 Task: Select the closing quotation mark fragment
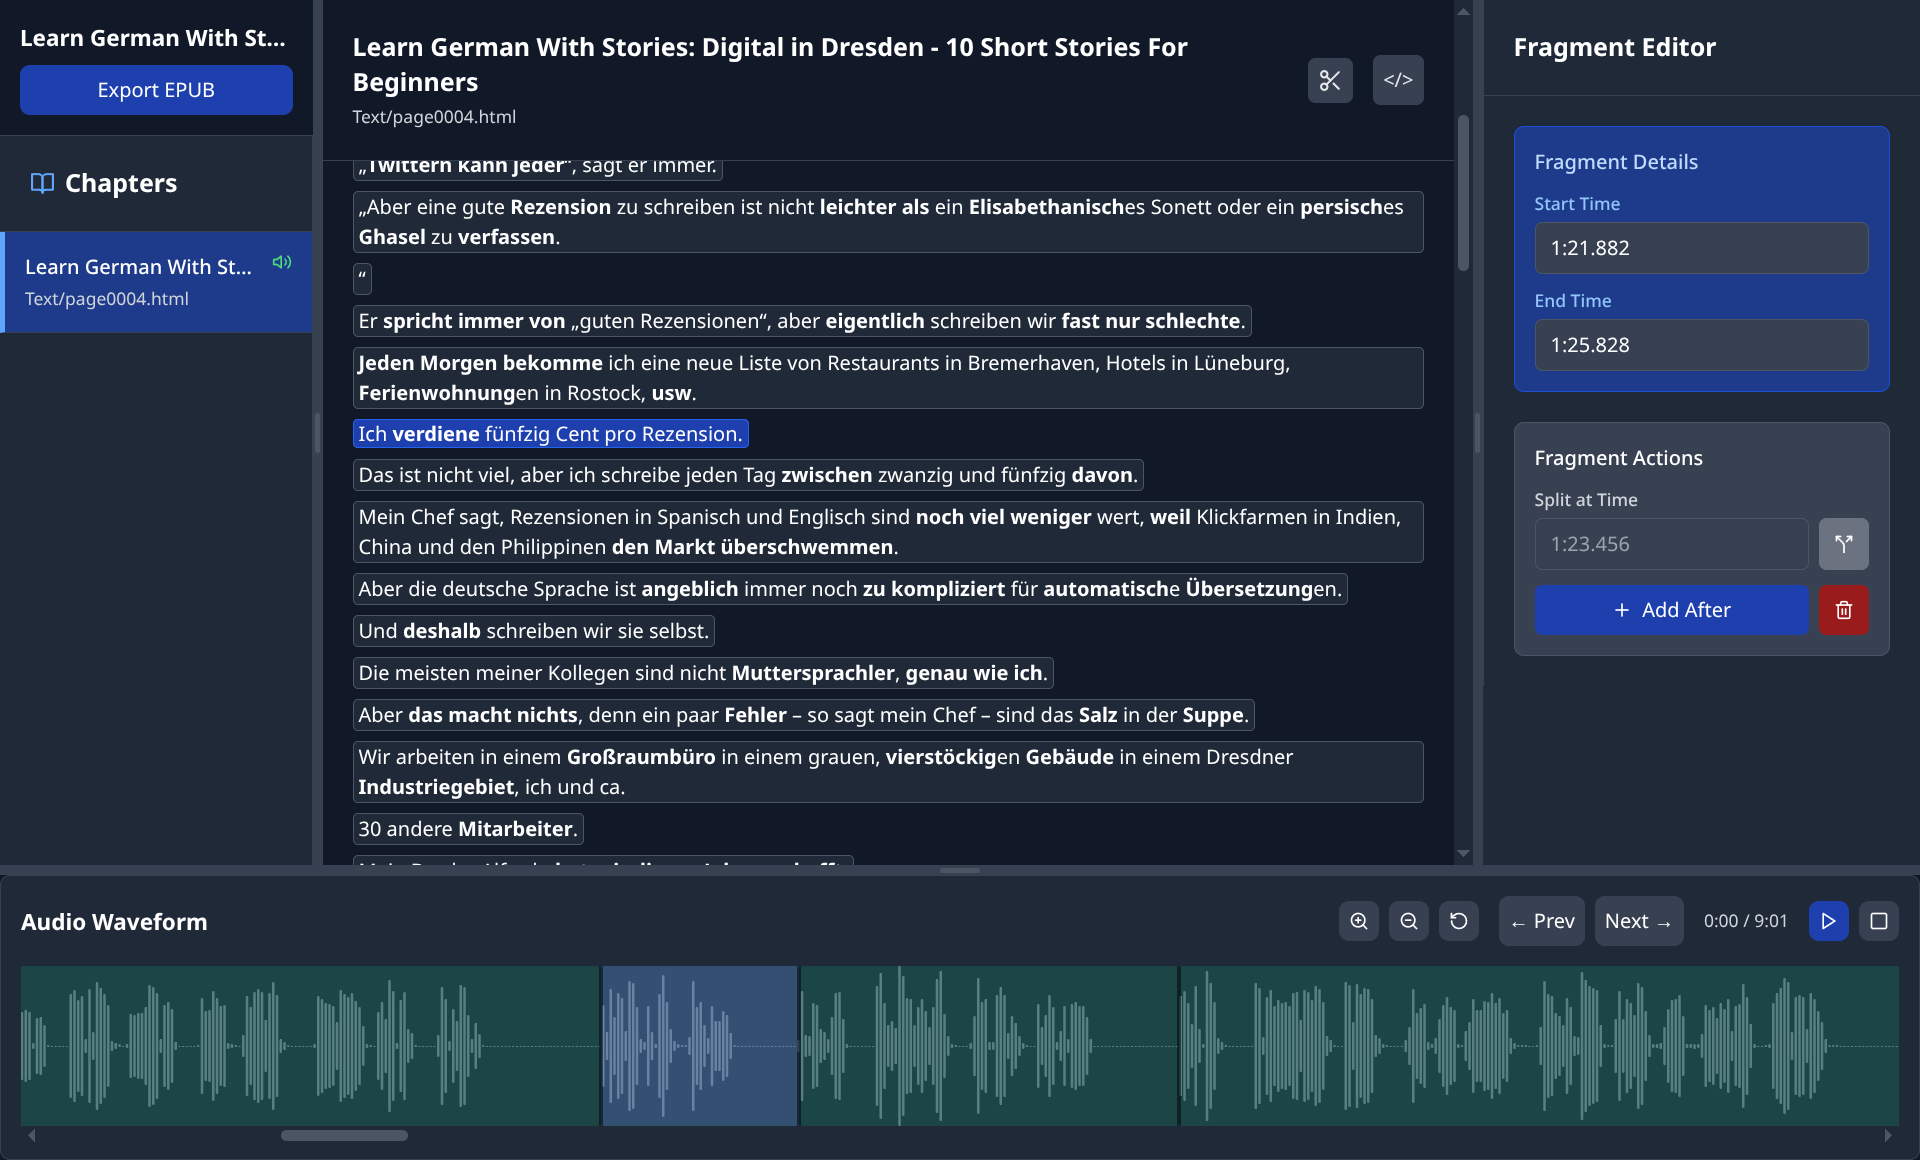[362, 279]
